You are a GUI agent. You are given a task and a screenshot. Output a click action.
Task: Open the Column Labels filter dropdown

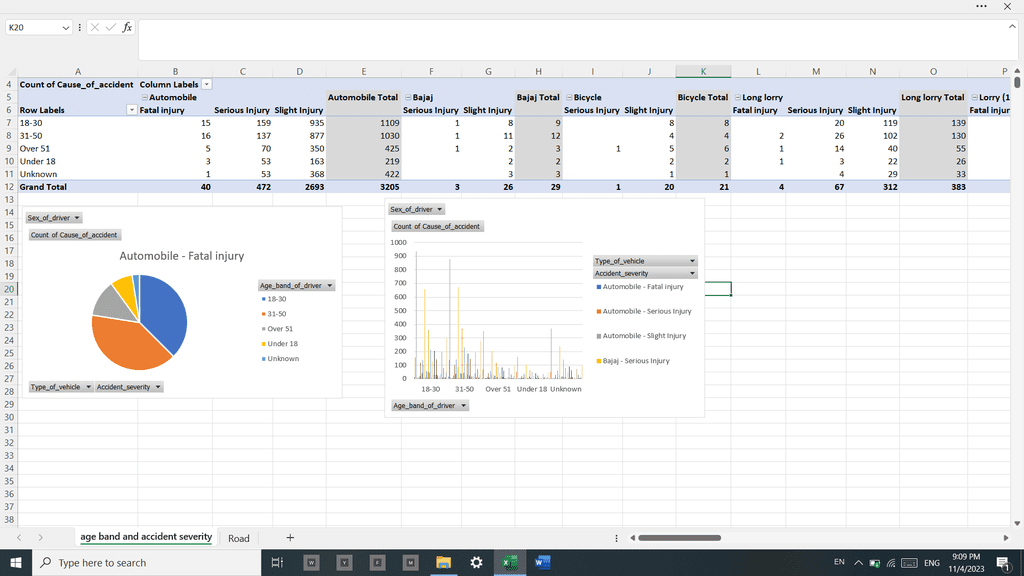tap(206, 84)
